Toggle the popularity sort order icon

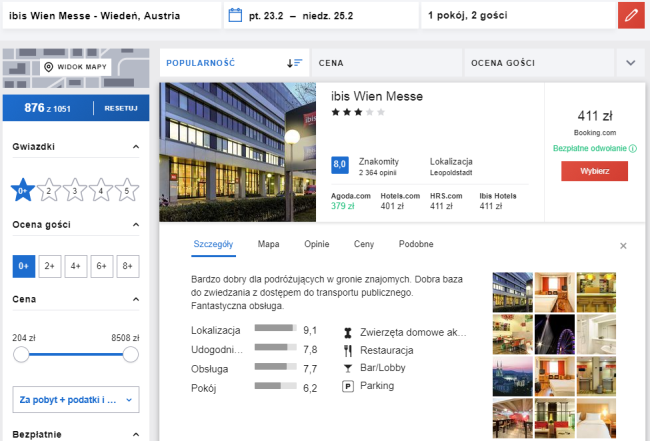click(x=294, y=63)
